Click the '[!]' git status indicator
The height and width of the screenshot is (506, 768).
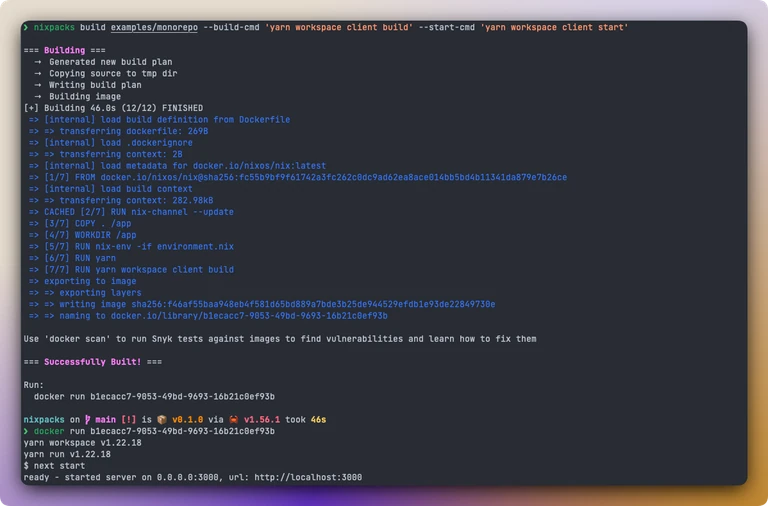(129, 420)
